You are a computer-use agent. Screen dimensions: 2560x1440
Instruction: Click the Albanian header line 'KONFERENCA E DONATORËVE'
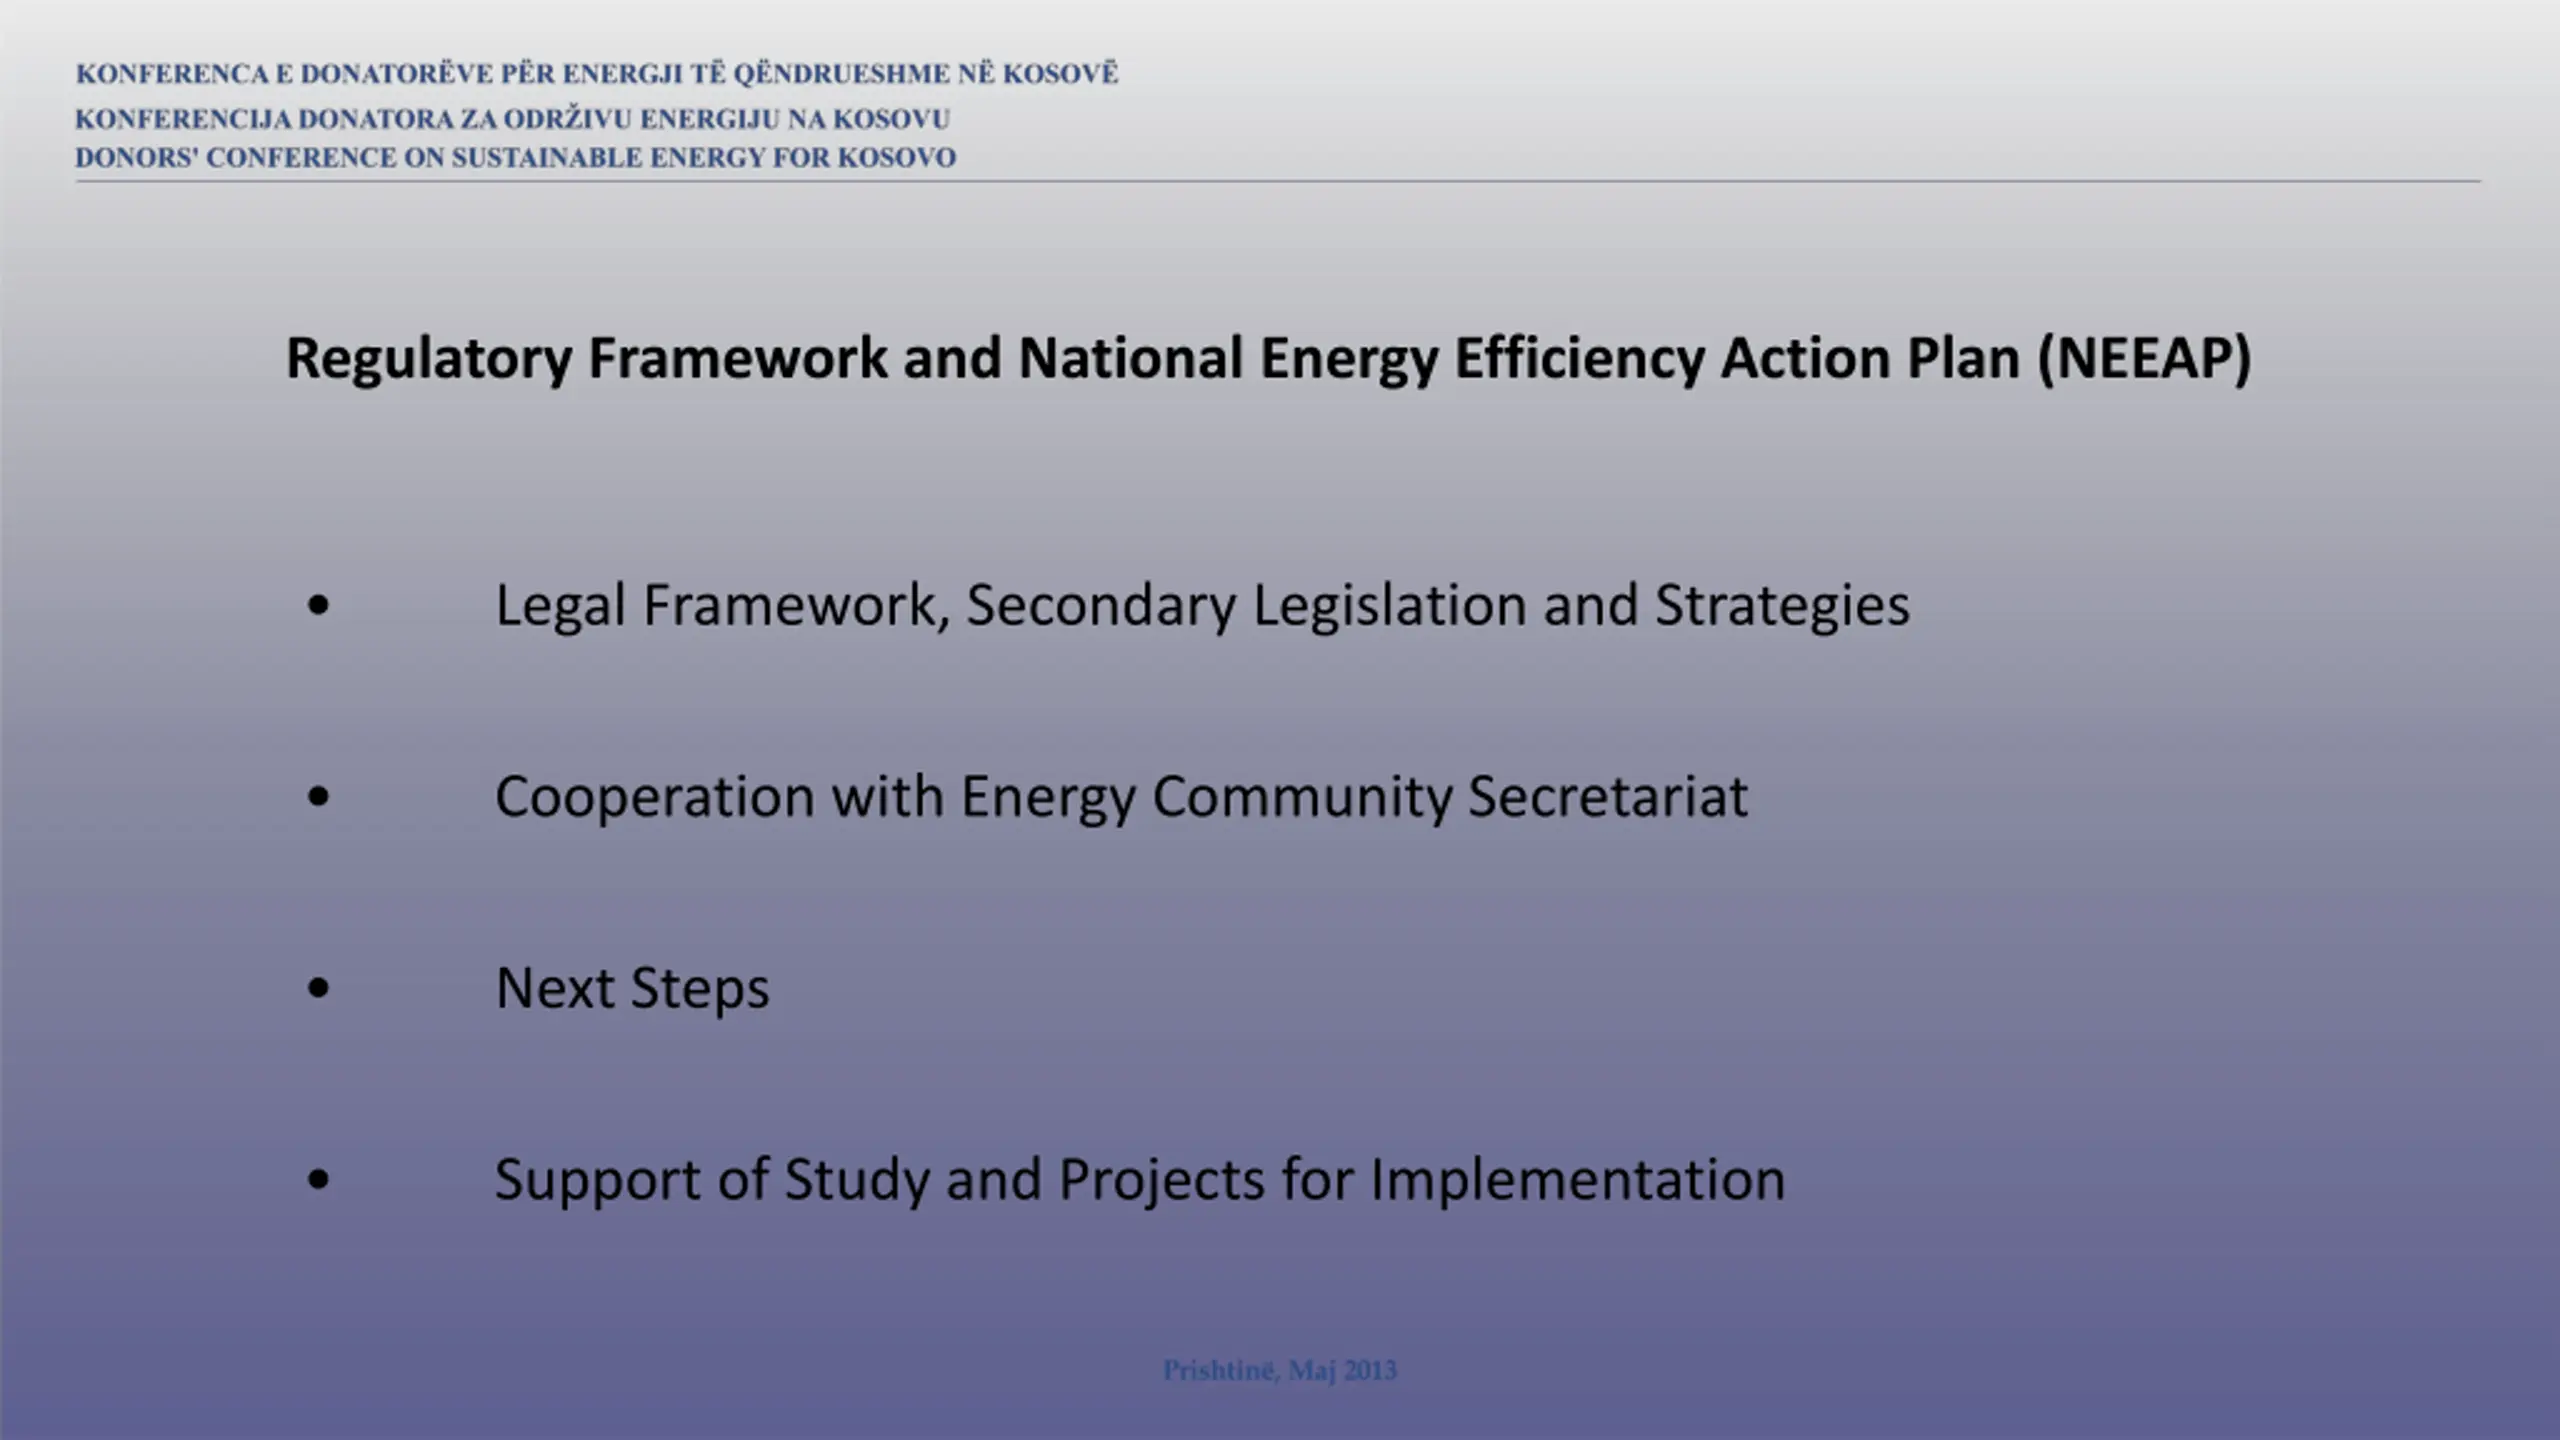point(597,74)
